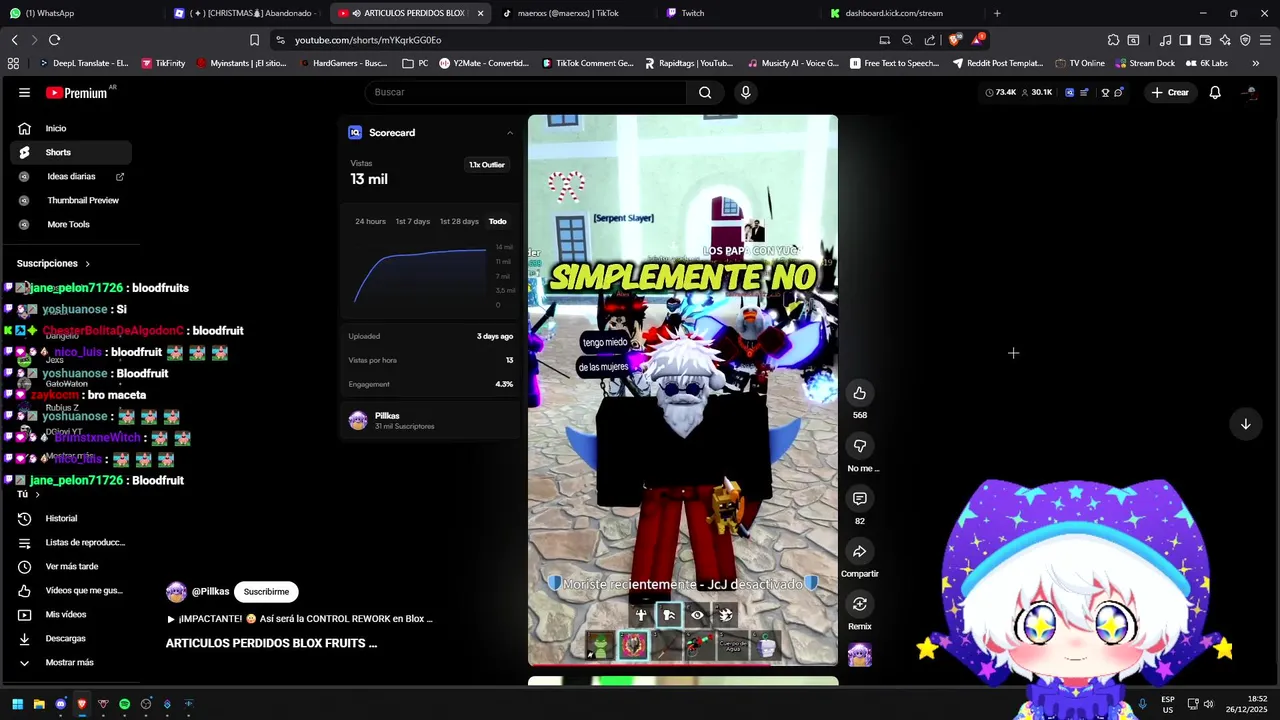This screenshot has width=1280, height=720.
Task: Click the Suscribirme button
Action: 266,591
